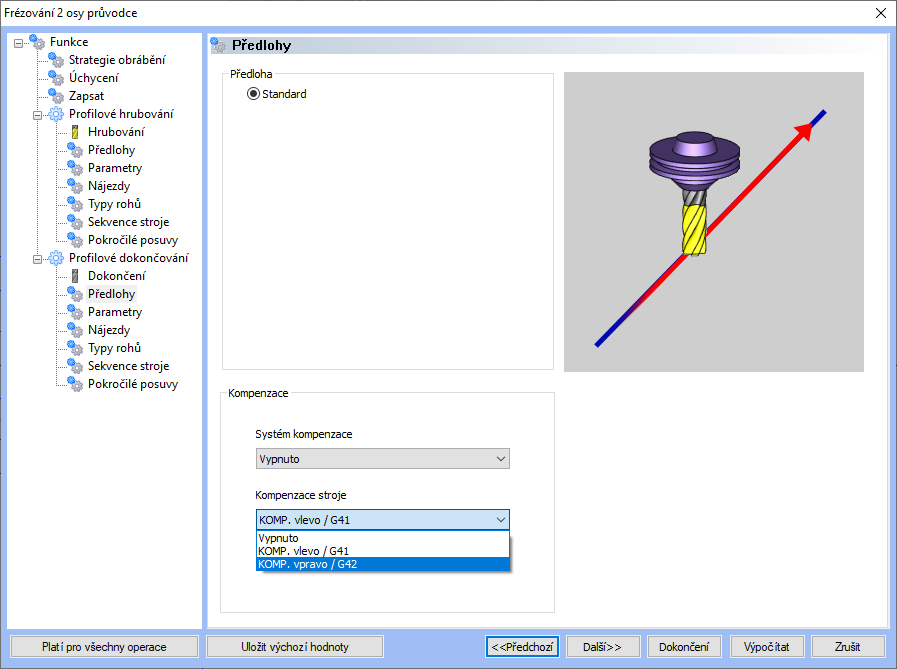This screenshot has height=669, width=897.
Task: Click the Úchycení gear icon
Action: (x=56, y=78)
